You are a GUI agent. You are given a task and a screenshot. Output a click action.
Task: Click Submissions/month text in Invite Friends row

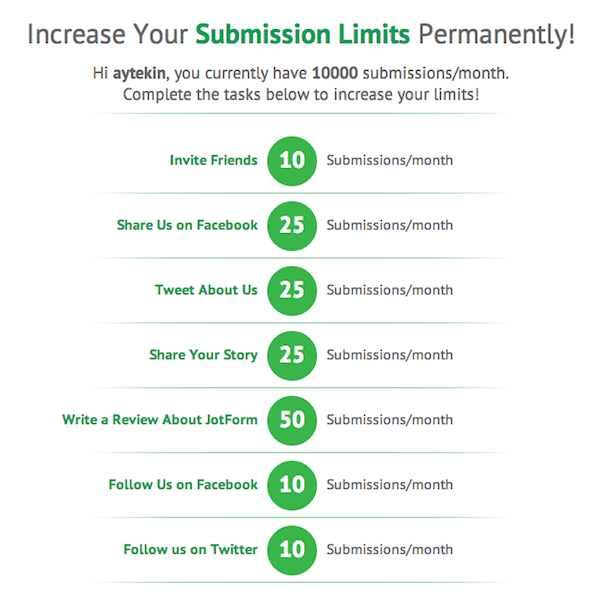(x=389, y=160)
